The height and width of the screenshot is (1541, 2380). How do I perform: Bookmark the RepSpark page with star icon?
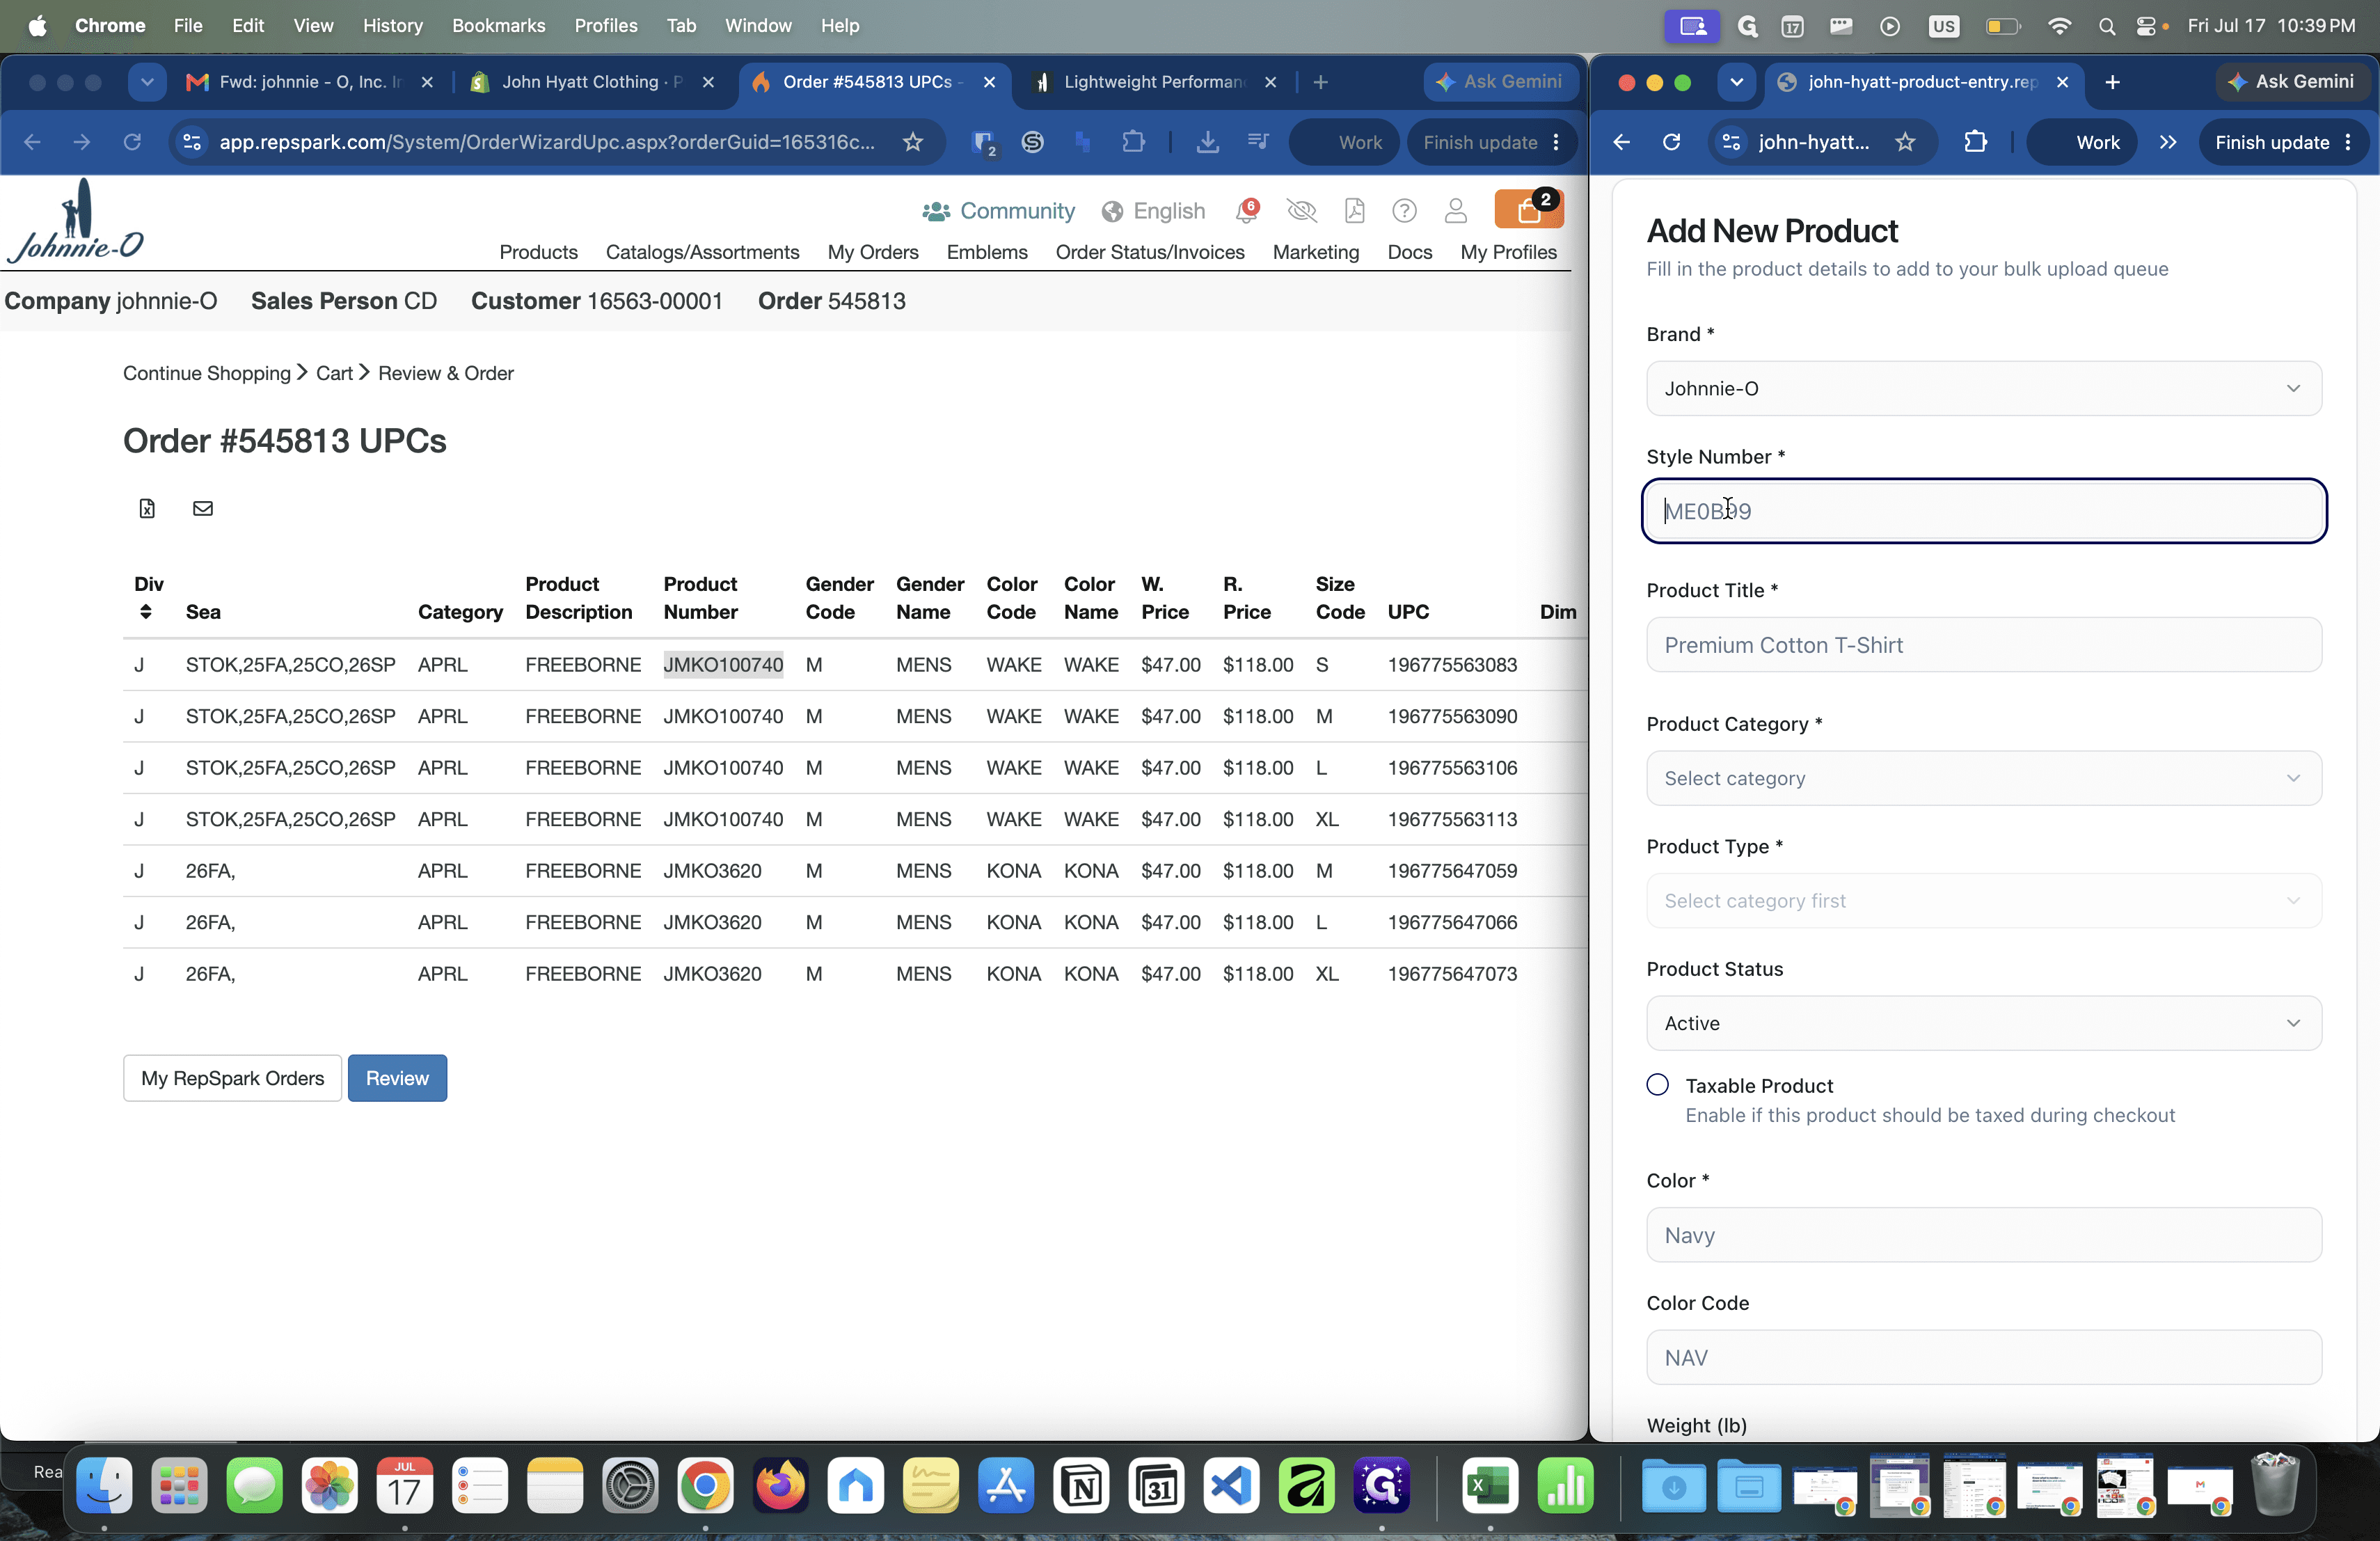[x=912, y=142]
